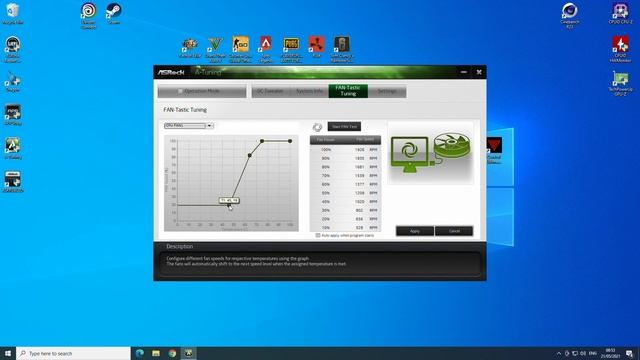Click the ENG language indicator
Image resolution: width=640 pixels, height=360 pixels.
click(593, 353)
